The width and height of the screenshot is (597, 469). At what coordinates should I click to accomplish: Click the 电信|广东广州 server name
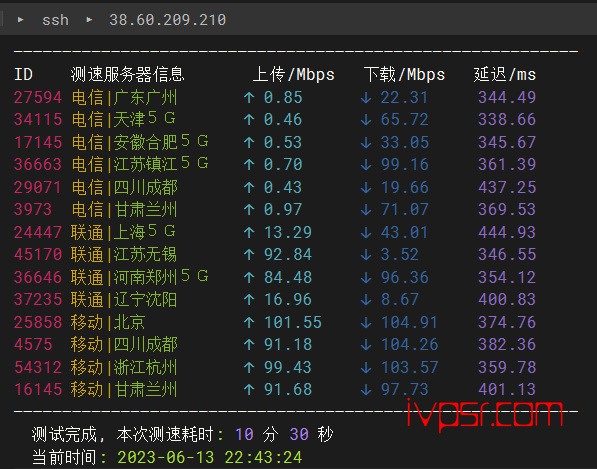click(124, 97)
